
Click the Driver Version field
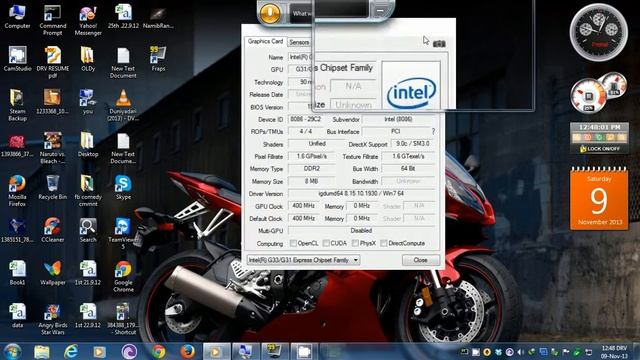(361, 193)
